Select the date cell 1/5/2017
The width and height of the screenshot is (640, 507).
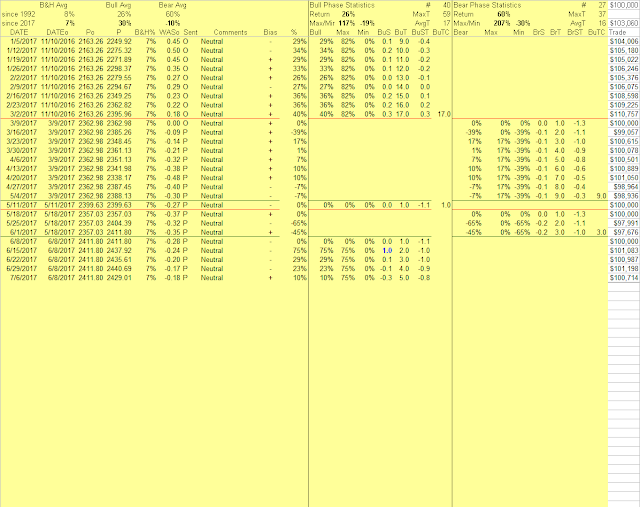[24, 41]
